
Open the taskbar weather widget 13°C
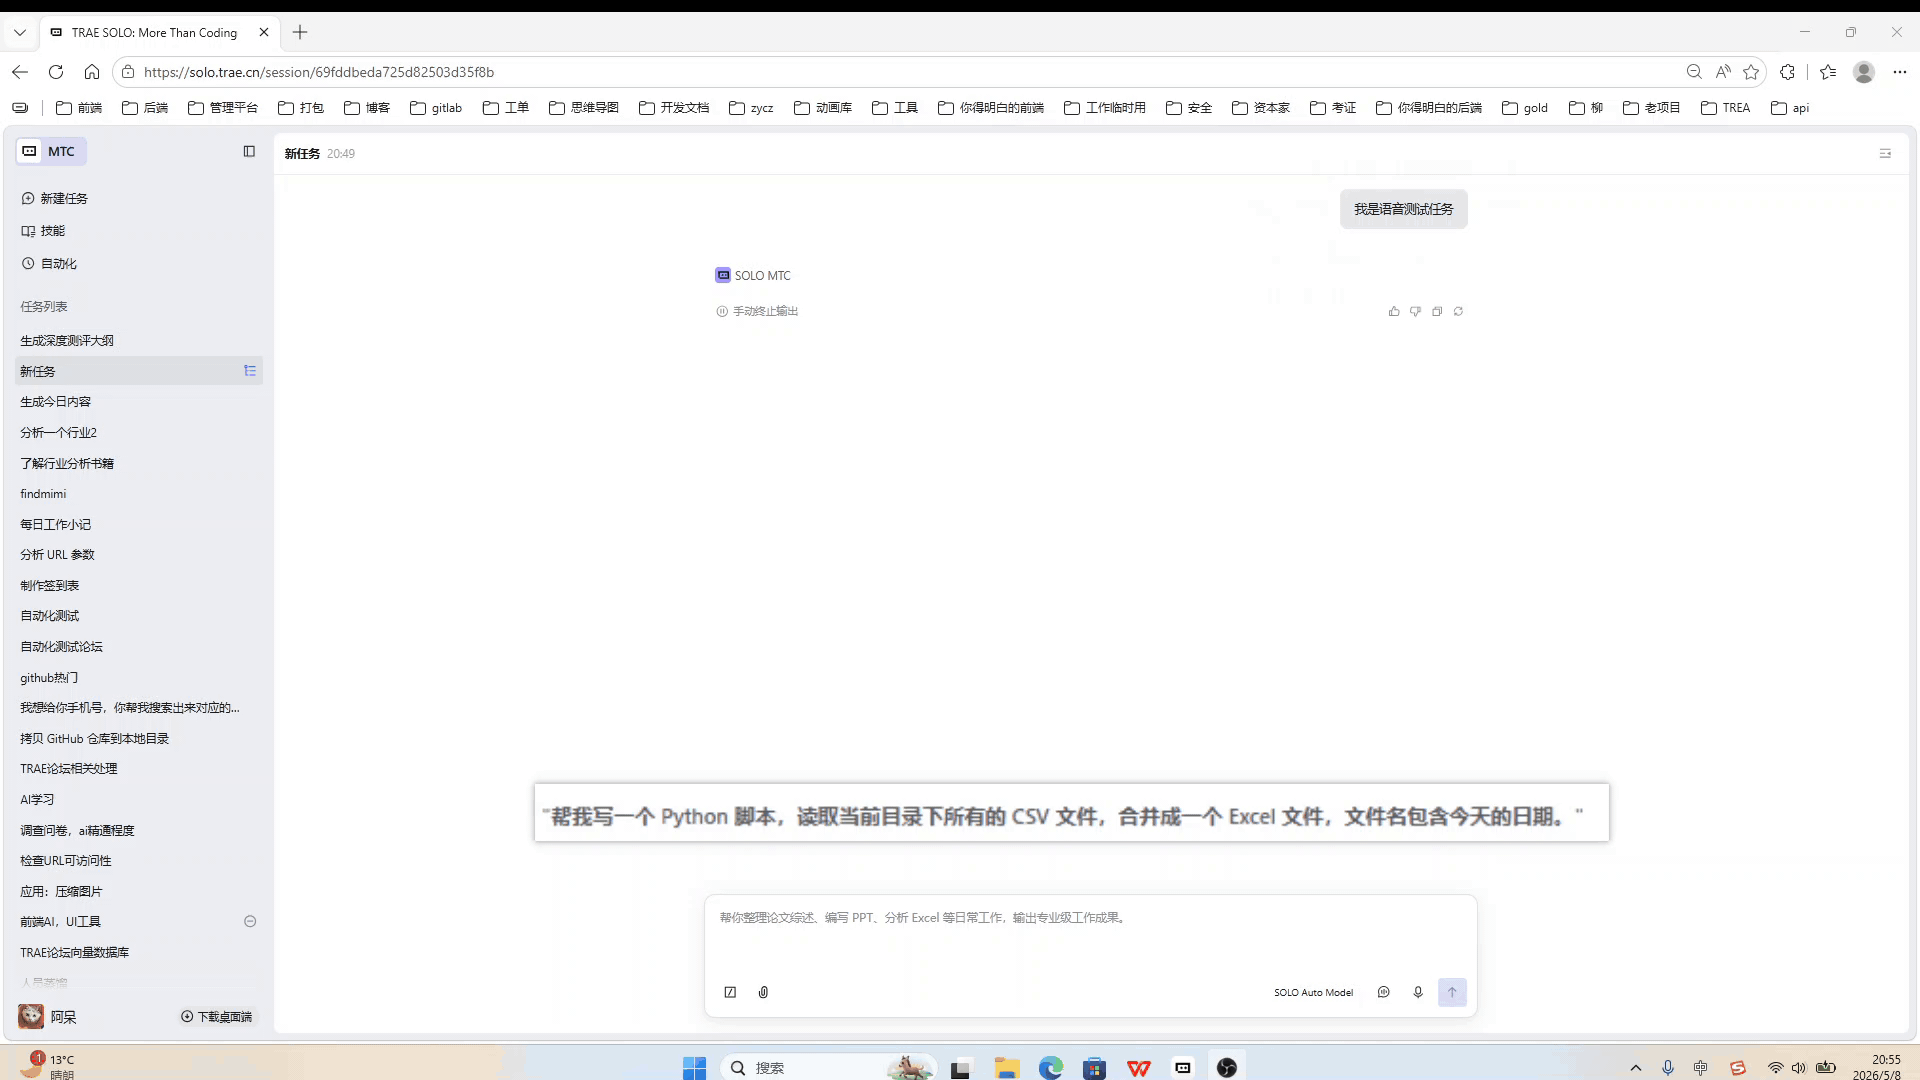(47, 1066)
